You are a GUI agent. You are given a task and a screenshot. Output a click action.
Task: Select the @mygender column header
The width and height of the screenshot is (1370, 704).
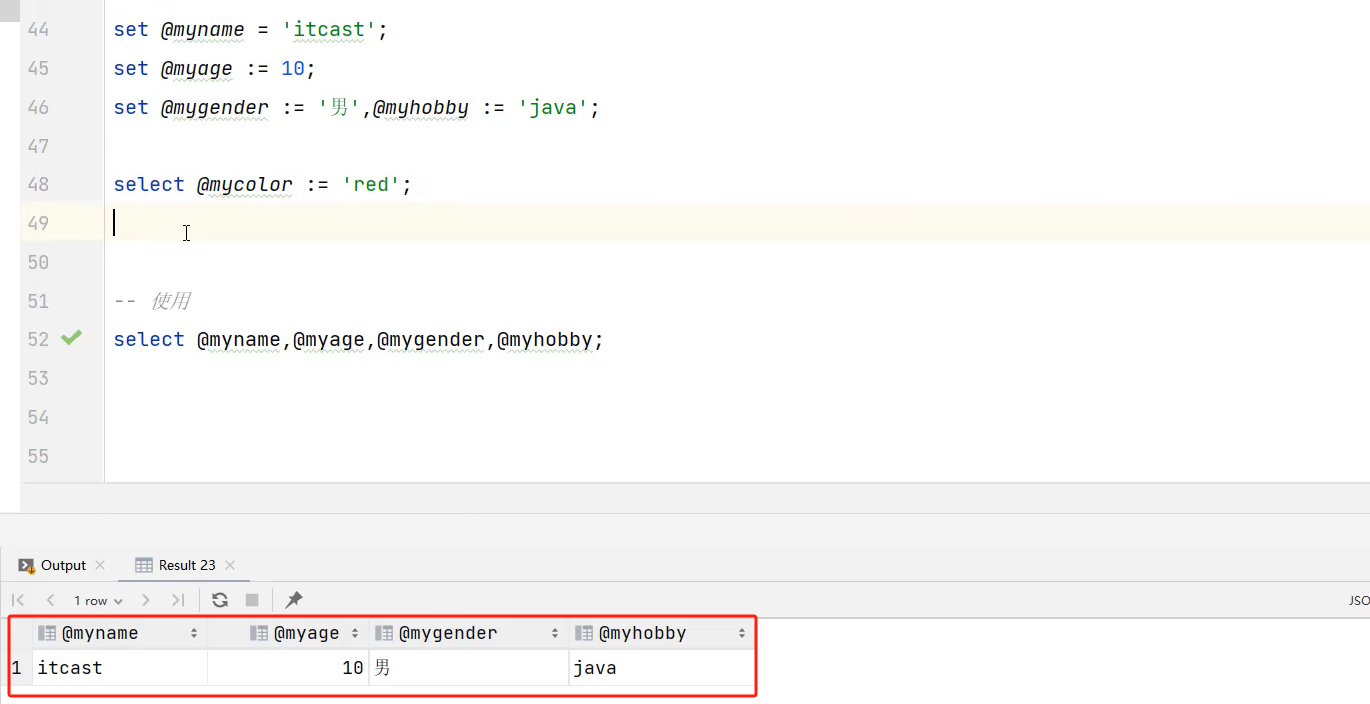(x=468, y=633)
